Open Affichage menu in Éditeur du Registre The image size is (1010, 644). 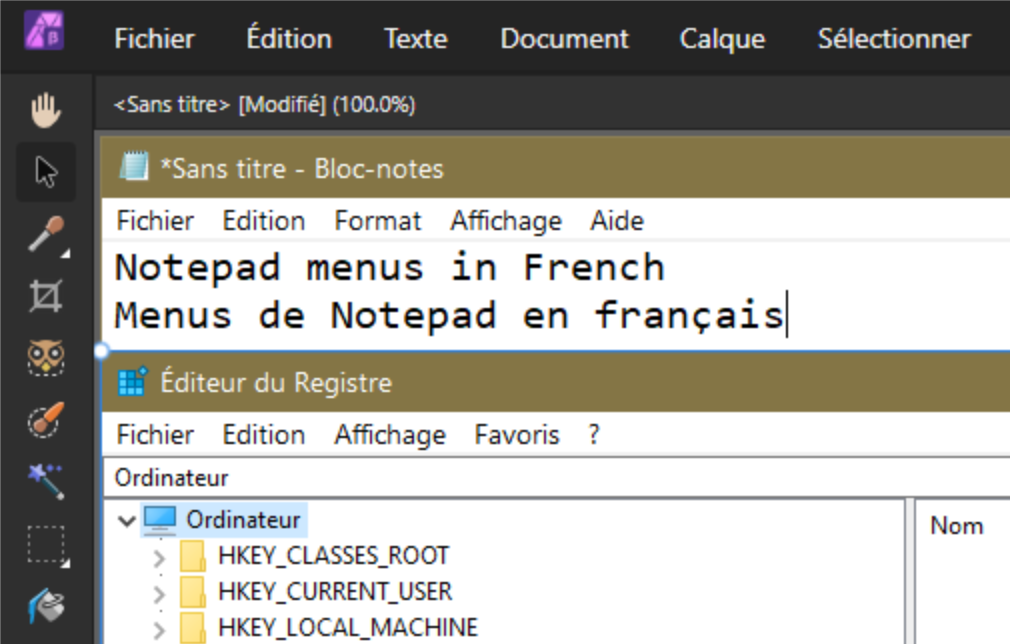[x=390, y=435]
